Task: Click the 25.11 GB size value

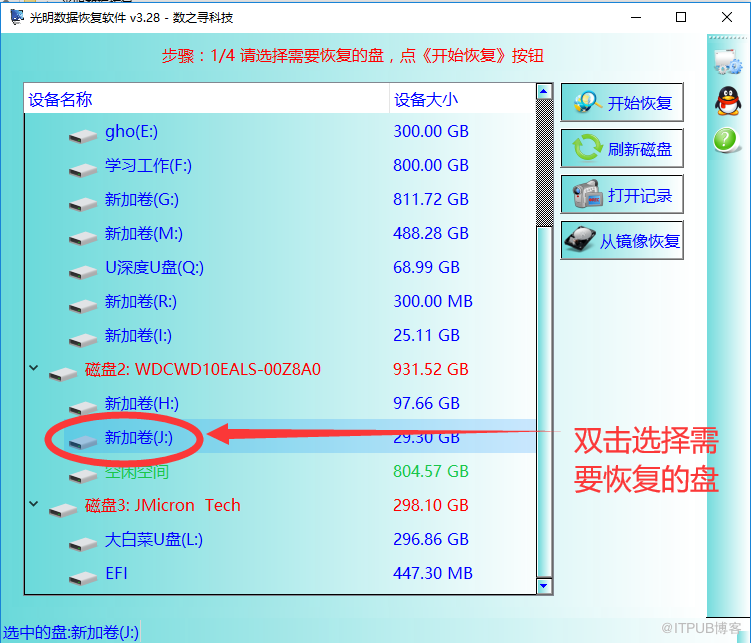Action: point(426,335)
